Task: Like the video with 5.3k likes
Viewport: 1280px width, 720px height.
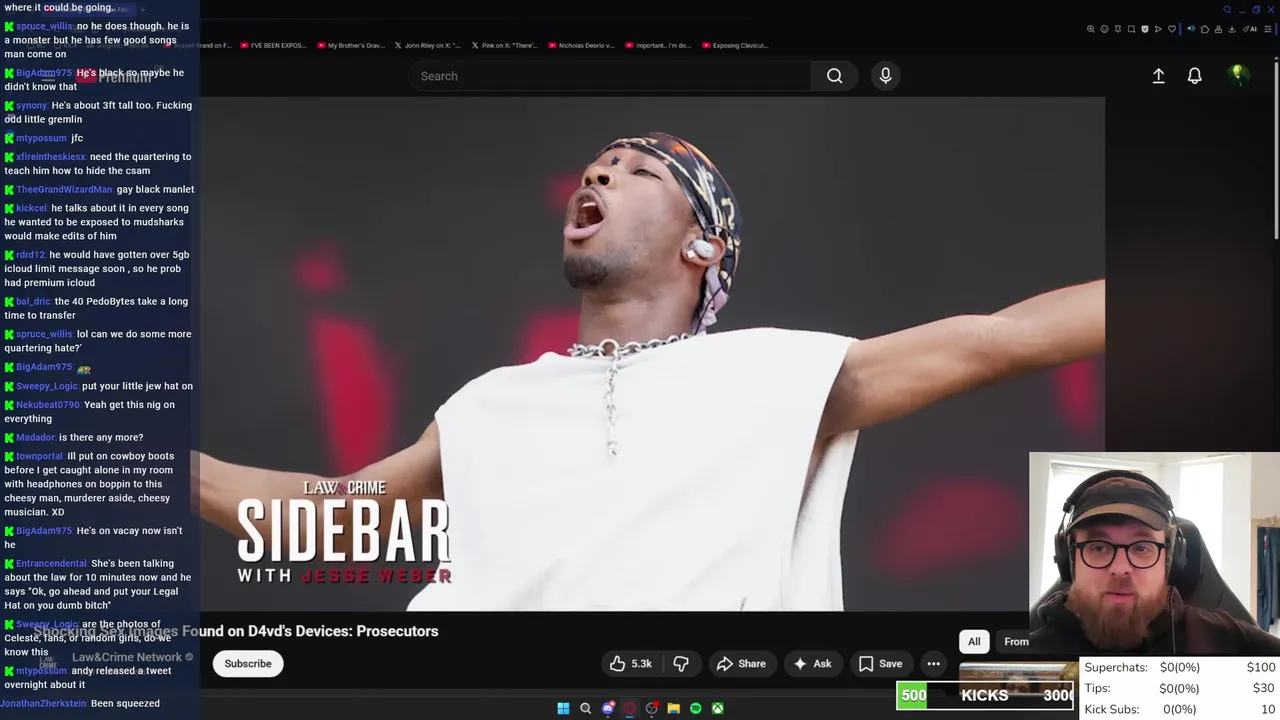Action: 630,664
